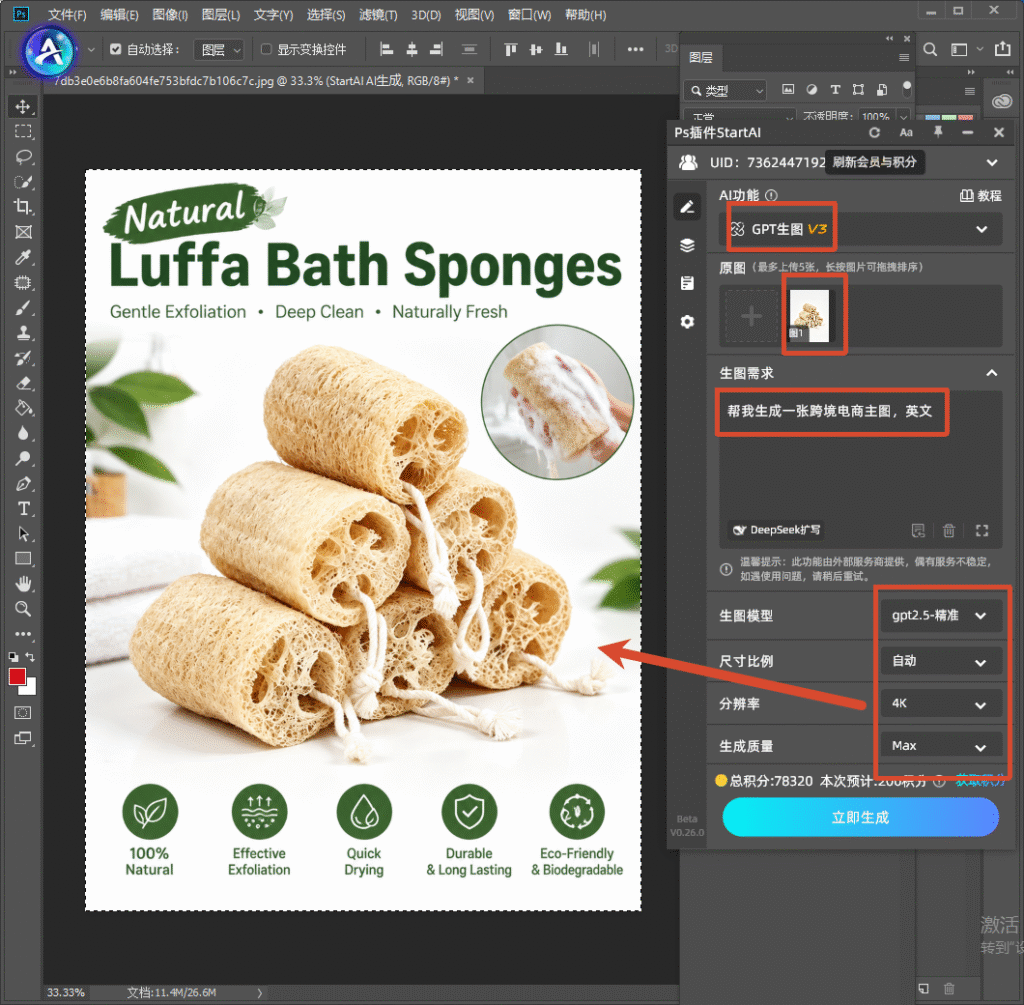The height and width of the screenshot is (1005, 1024).
Task: Click the add image plus button
Action: pos(751,316)
